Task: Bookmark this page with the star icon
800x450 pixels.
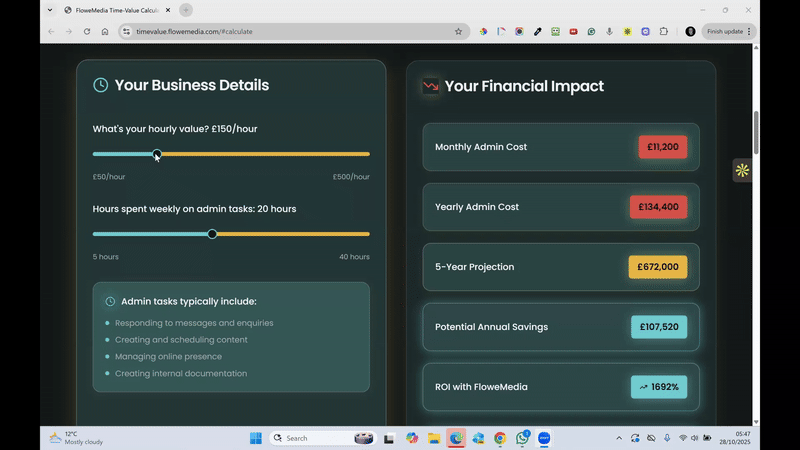Action: coord(459,31)
